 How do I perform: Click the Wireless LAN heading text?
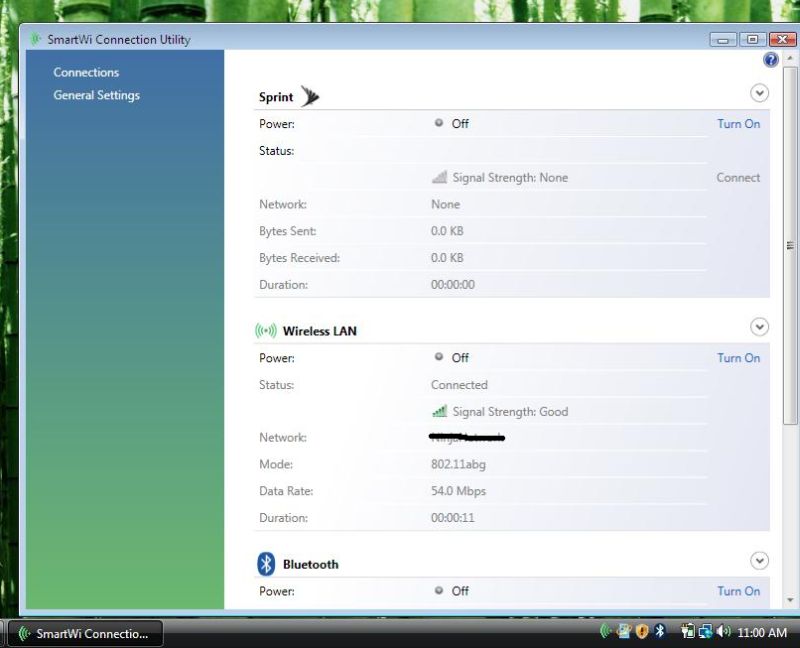click(x=320, y=331)
